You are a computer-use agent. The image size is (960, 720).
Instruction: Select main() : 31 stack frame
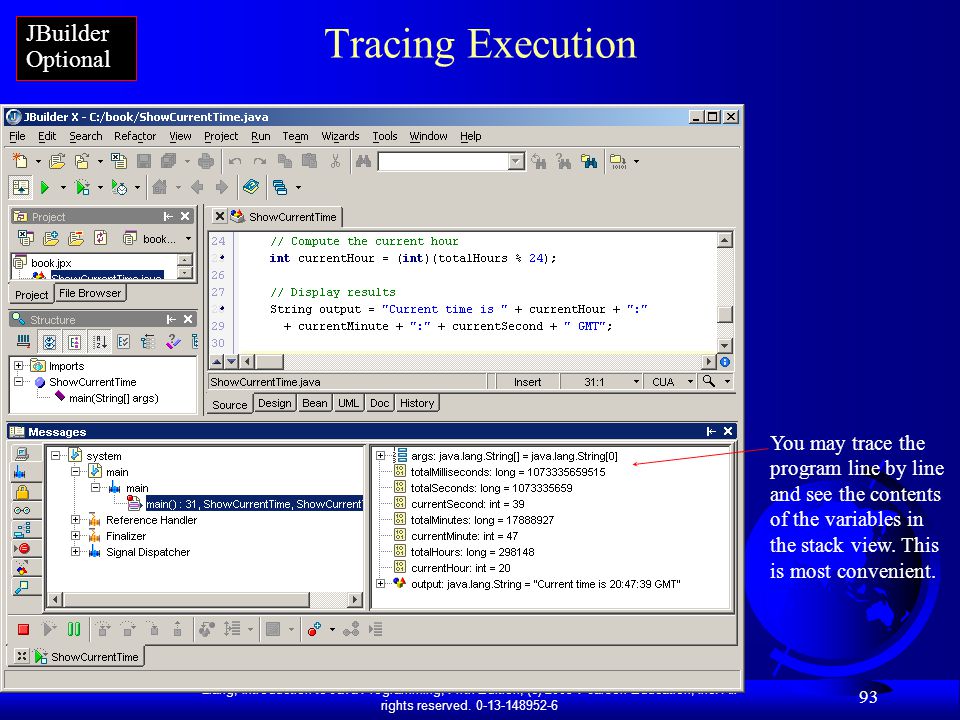[x=253, y=504]
